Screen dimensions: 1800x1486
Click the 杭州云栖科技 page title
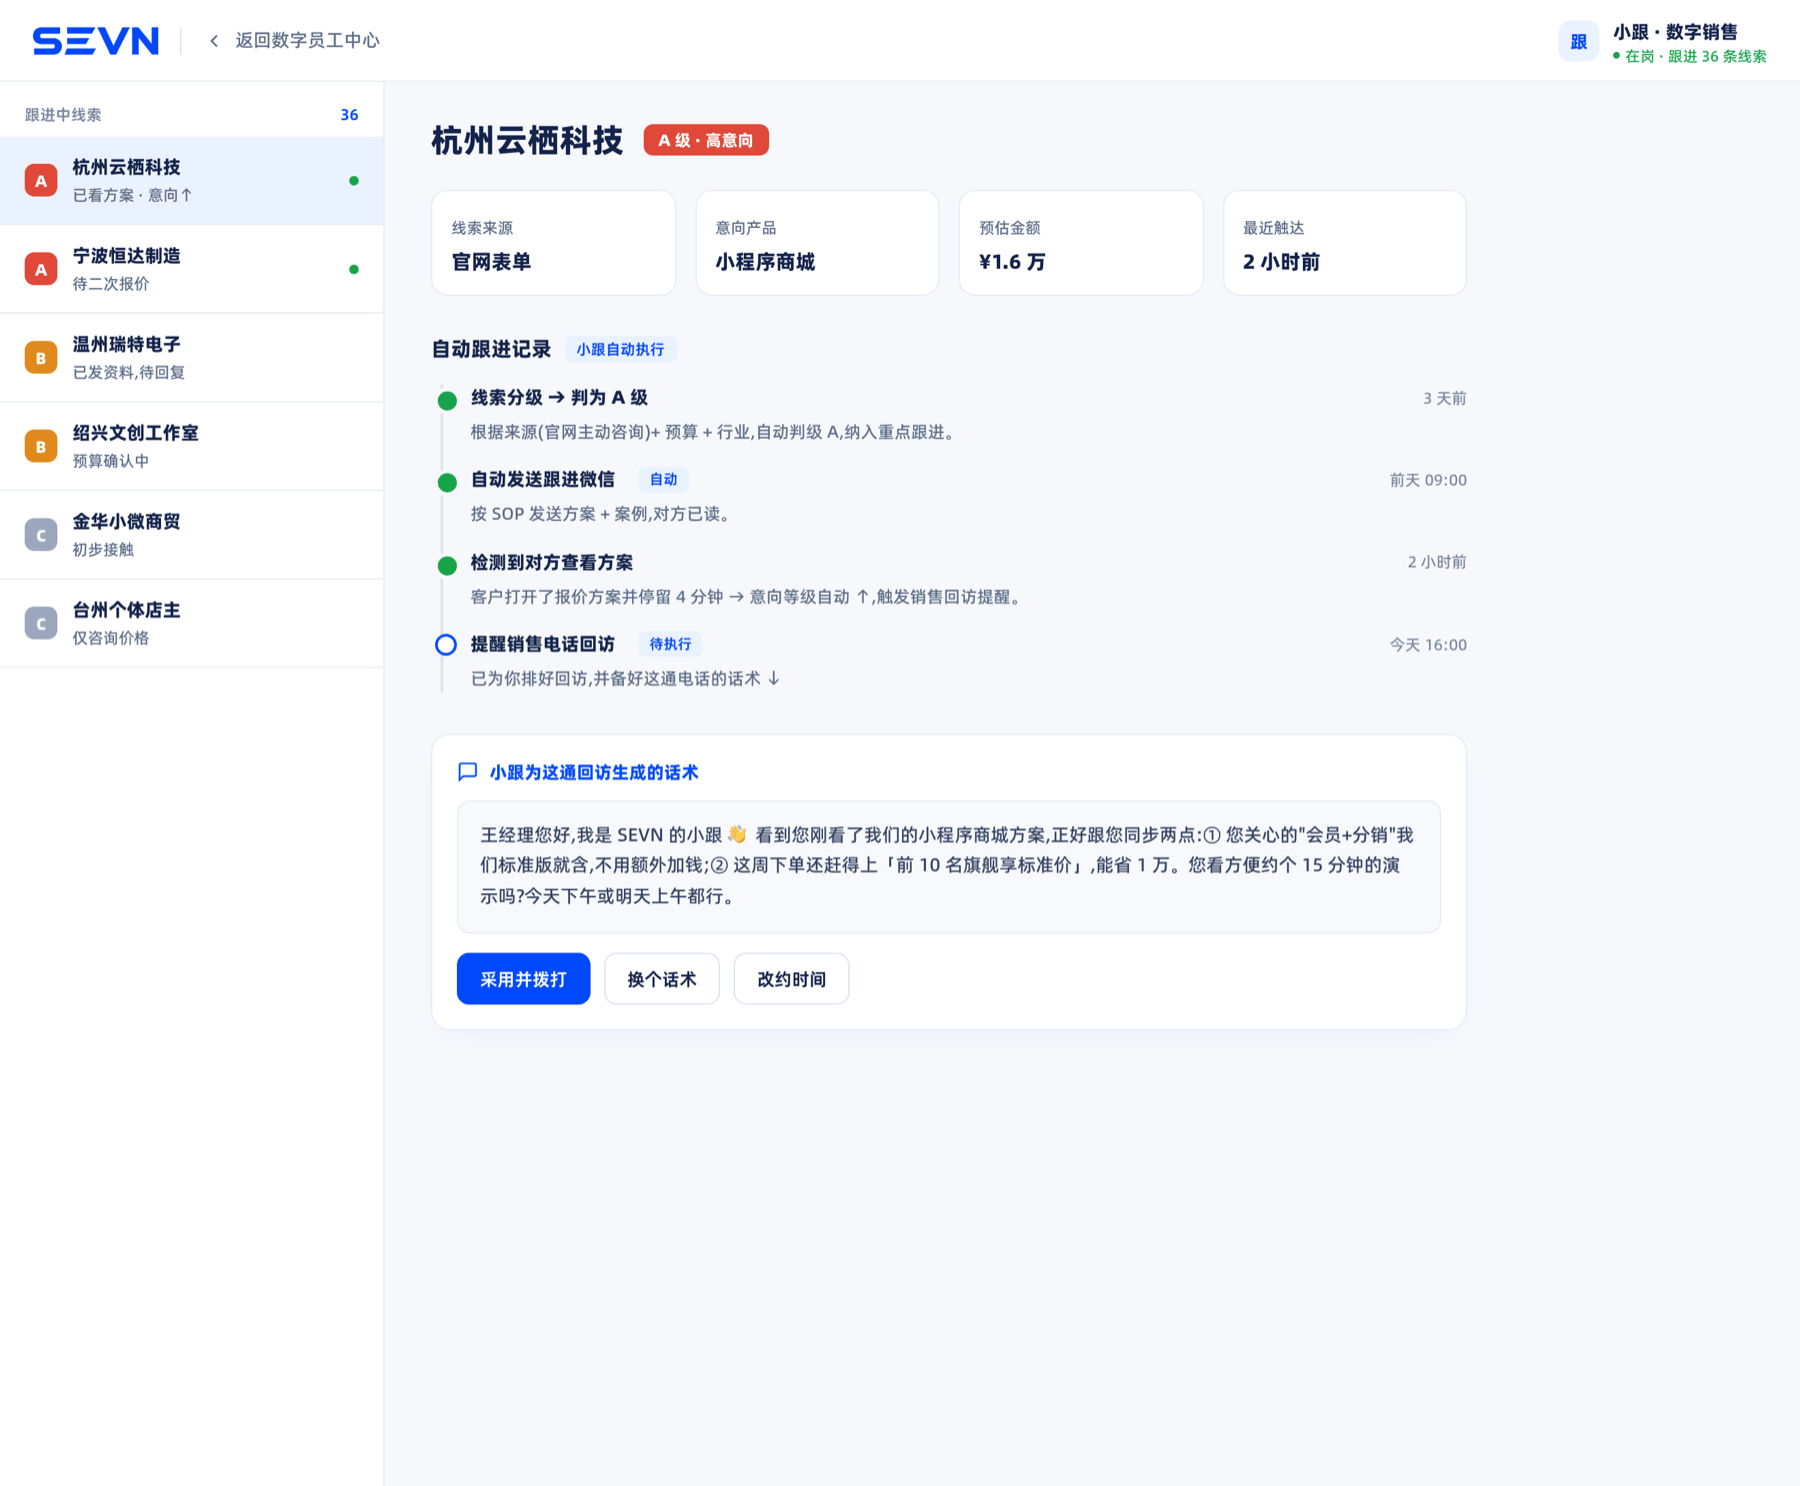(527, 140)
